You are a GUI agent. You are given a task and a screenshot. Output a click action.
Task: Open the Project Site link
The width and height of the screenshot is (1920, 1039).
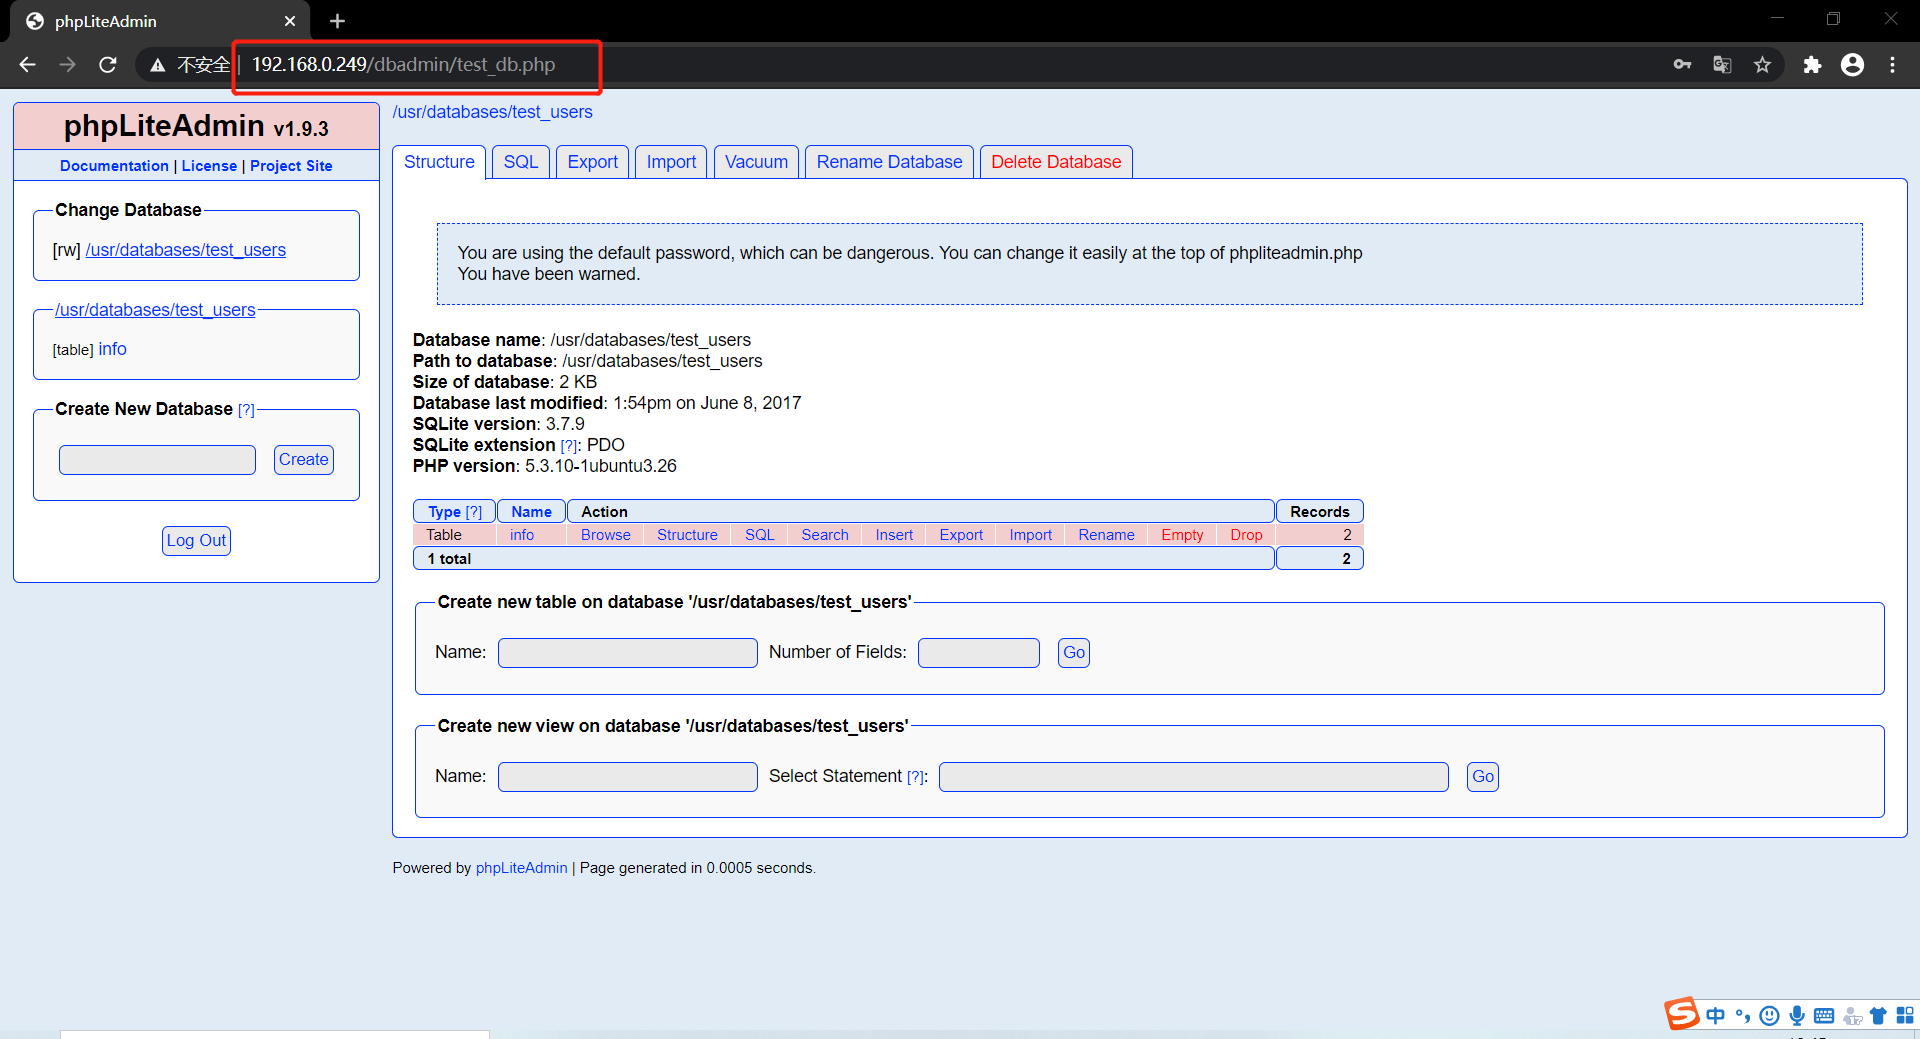[291, 166]
